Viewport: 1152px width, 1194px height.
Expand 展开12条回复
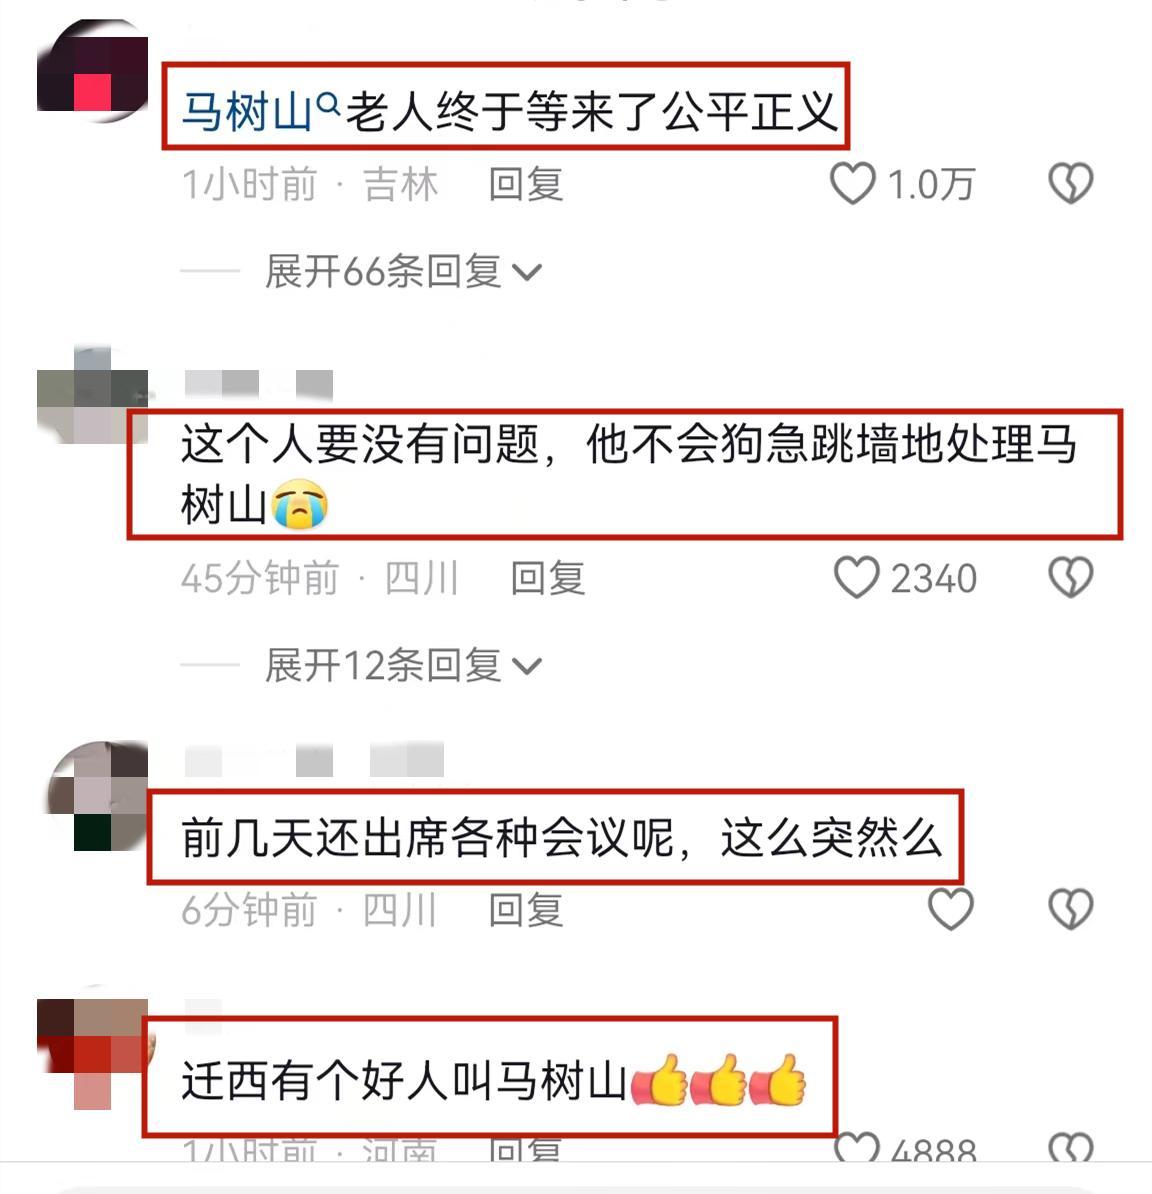403,666
